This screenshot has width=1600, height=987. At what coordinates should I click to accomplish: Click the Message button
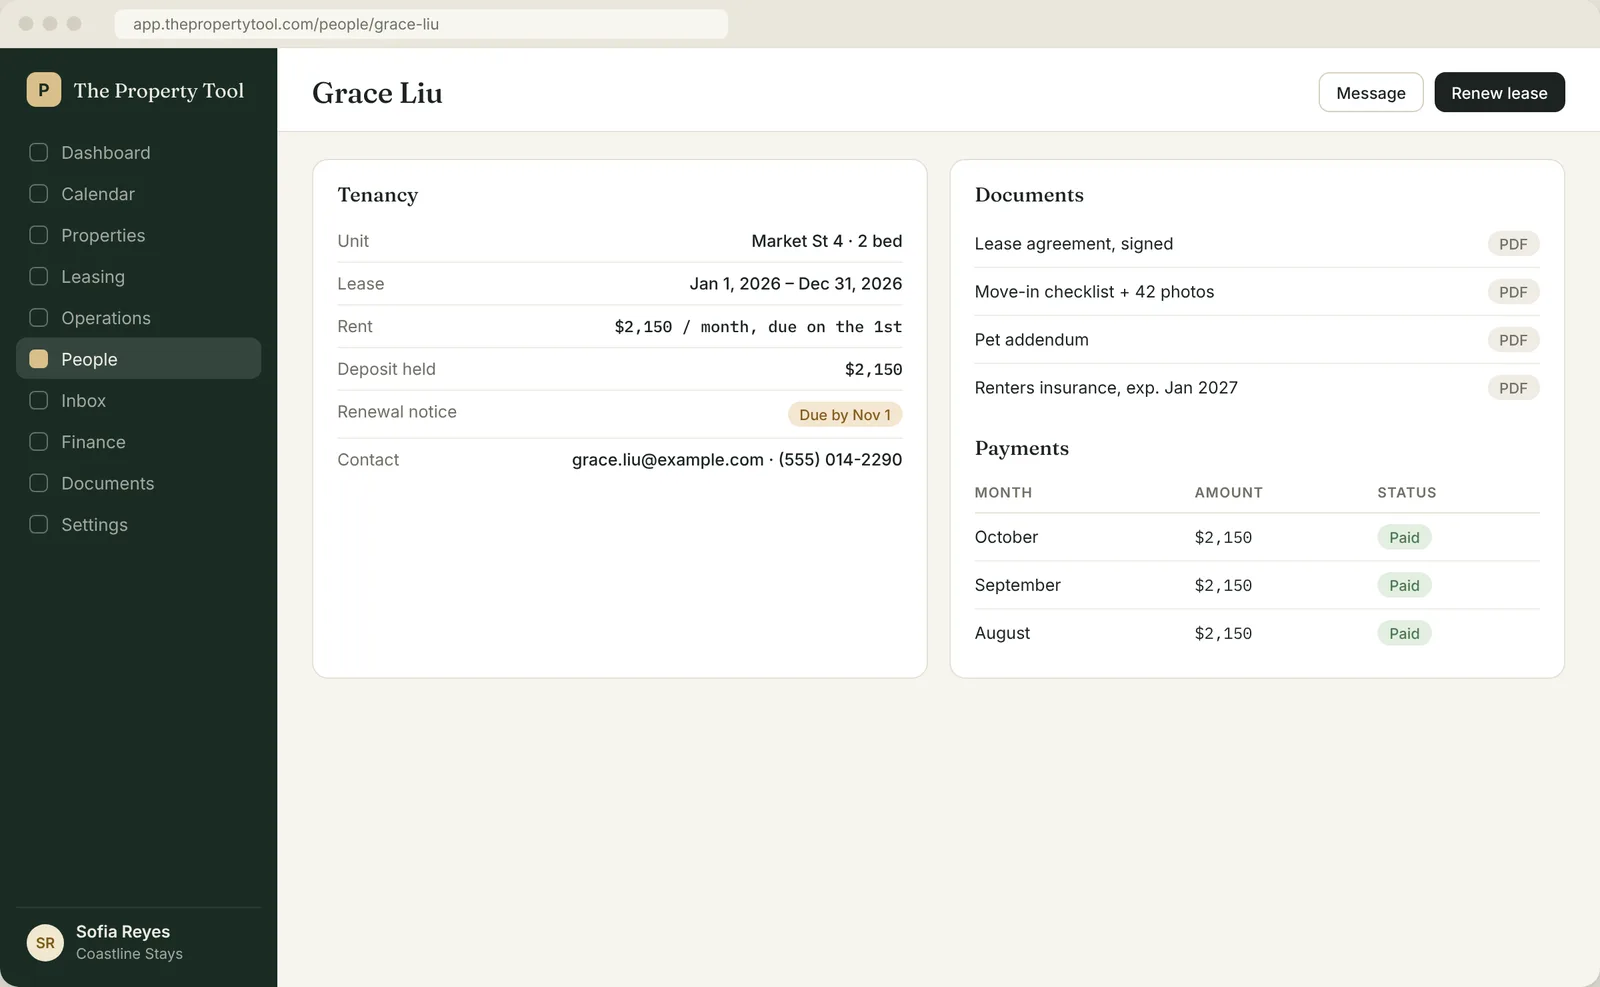point(1370,92)
